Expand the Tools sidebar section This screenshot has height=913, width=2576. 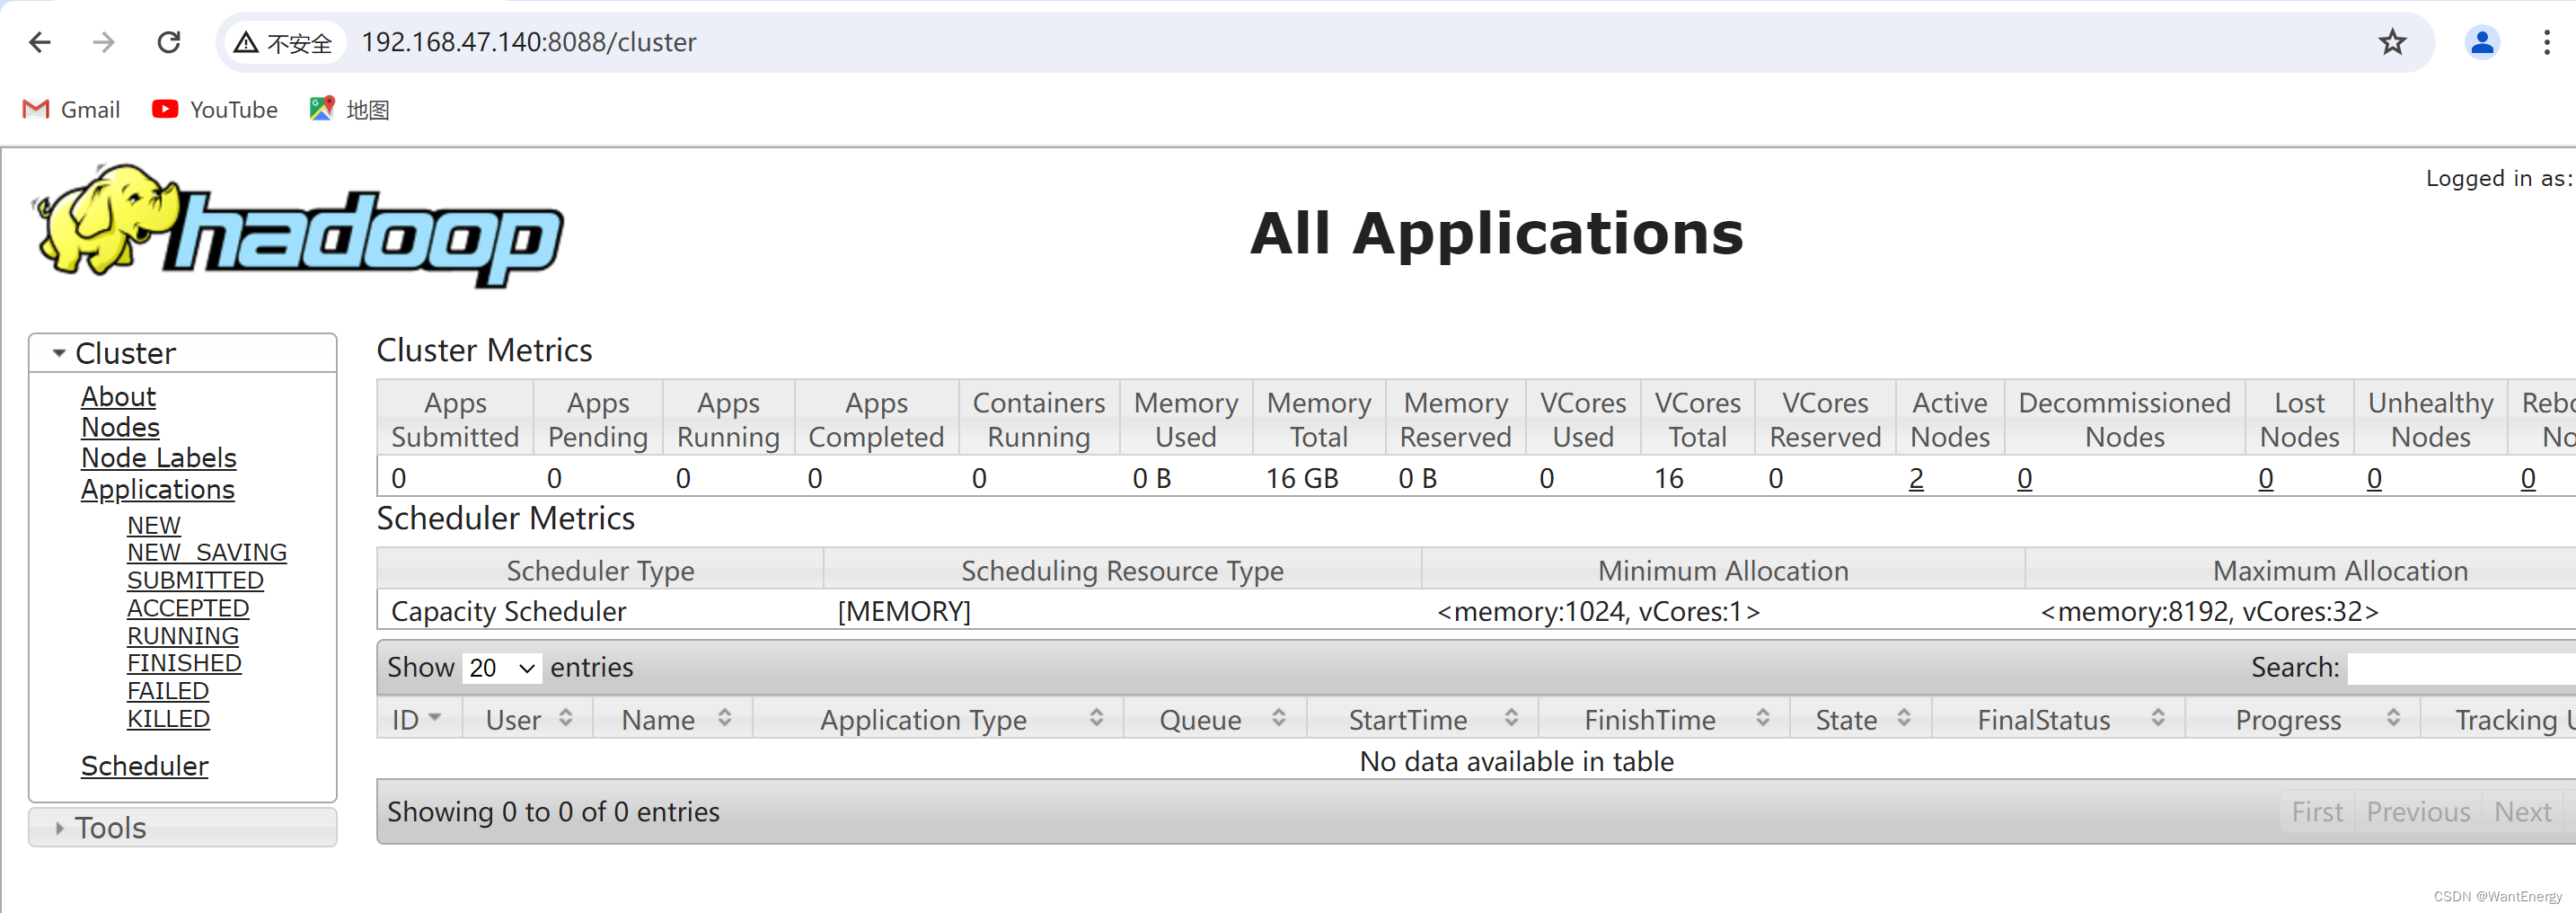coord(183,828)
